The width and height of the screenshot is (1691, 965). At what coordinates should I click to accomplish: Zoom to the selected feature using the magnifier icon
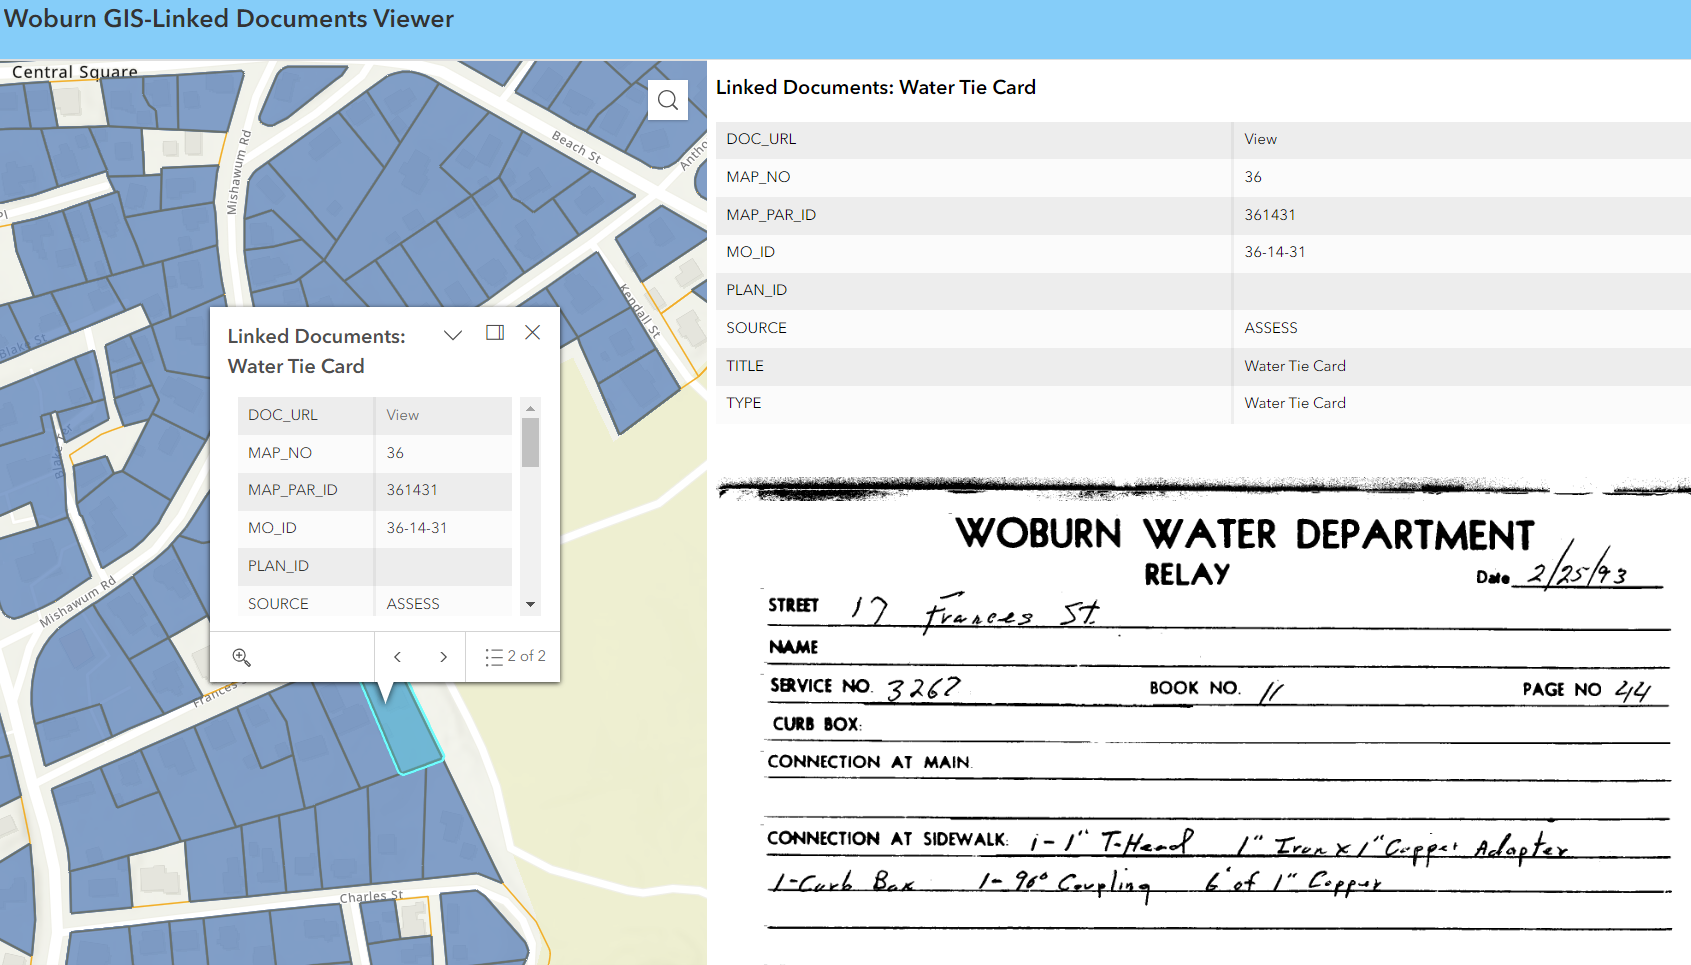coord(241,657)
